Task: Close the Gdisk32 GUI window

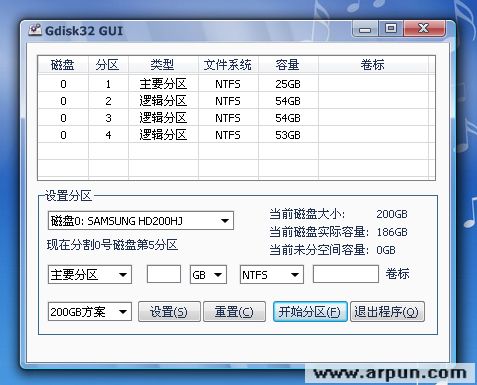Action: click(x=424, y=29)
